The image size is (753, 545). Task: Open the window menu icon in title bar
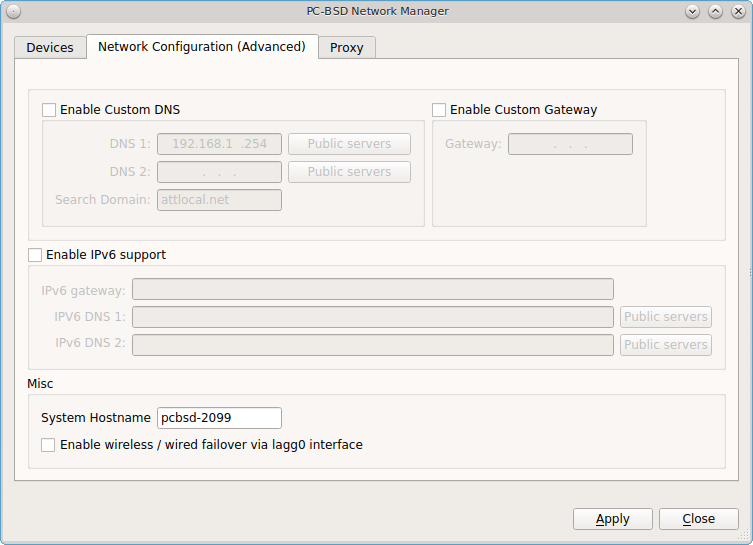coord(13,12)
